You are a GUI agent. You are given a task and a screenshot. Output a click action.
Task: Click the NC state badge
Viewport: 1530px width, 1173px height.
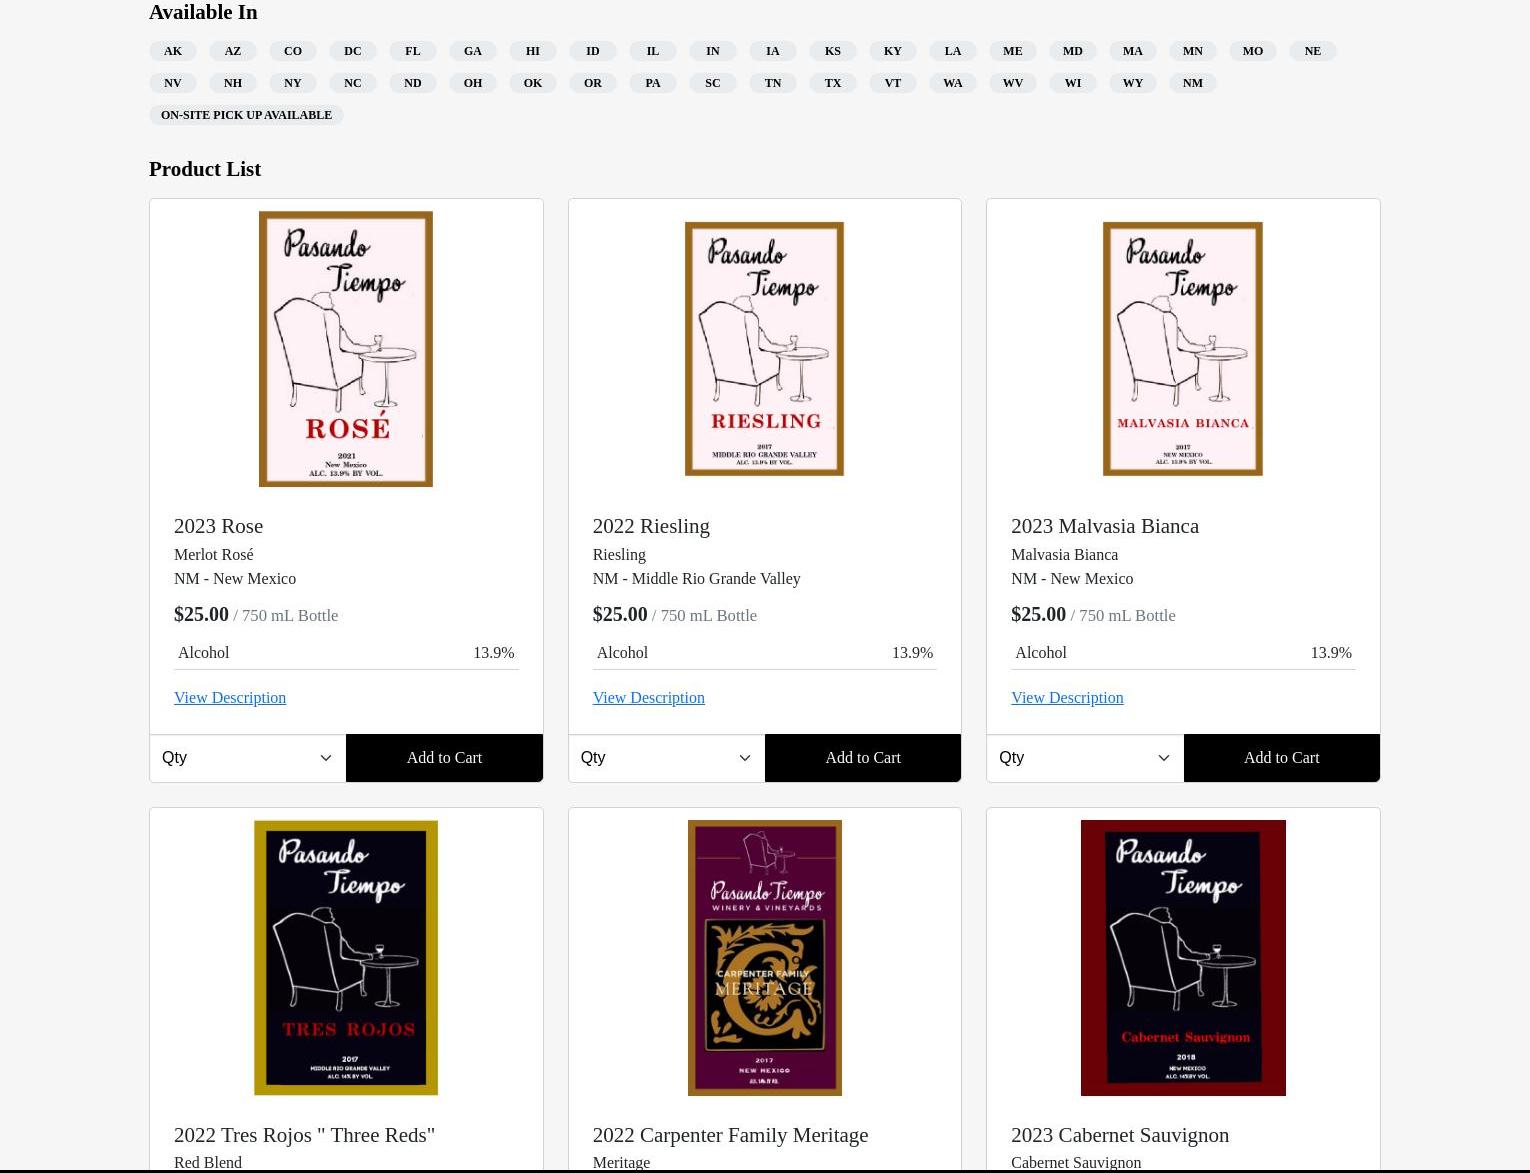(353, 83)
